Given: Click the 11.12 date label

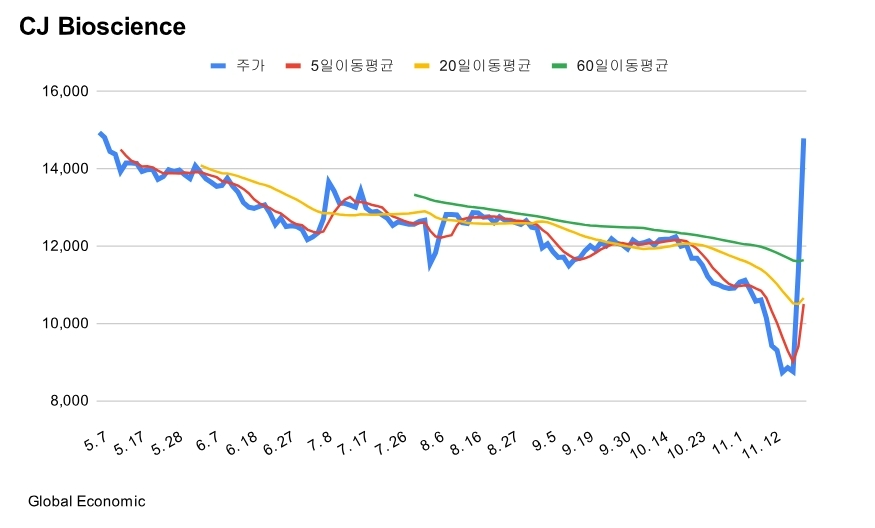Looking at the screenshot, I should 761,445.
